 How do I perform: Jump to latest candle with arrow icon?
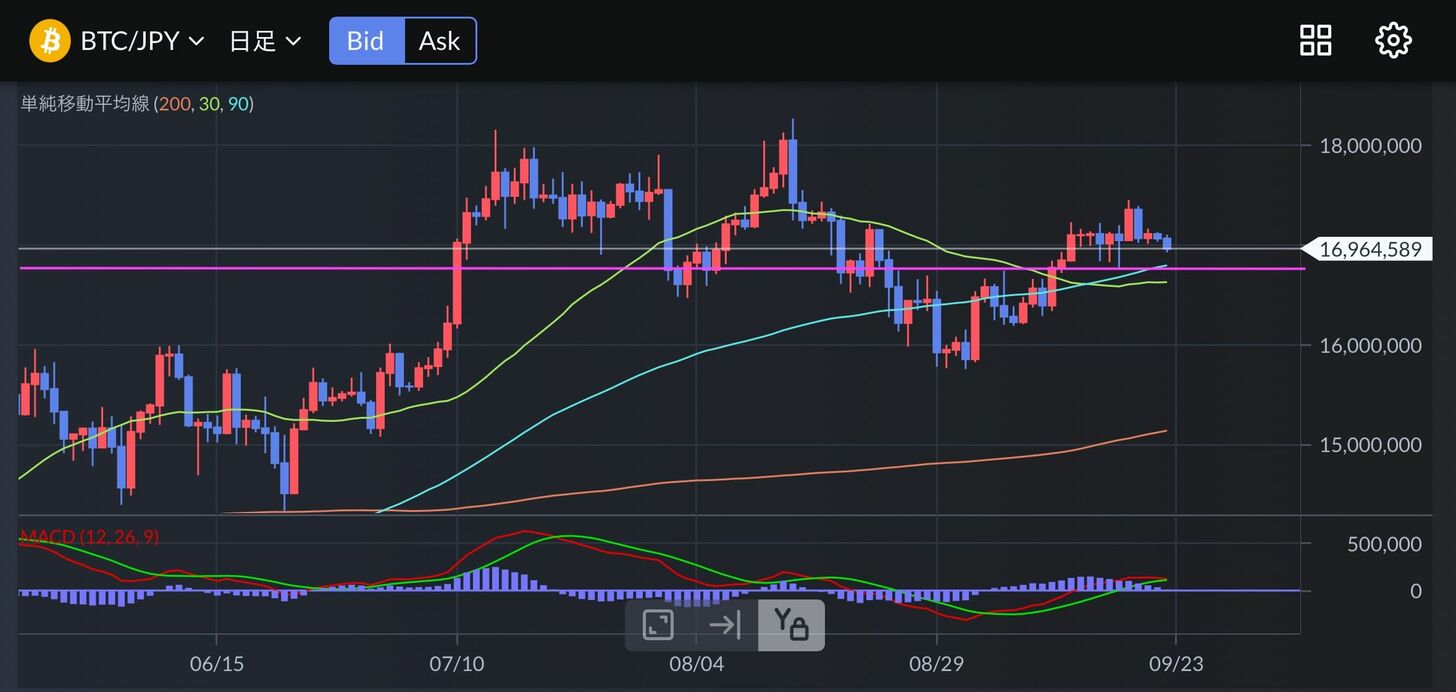724,626
